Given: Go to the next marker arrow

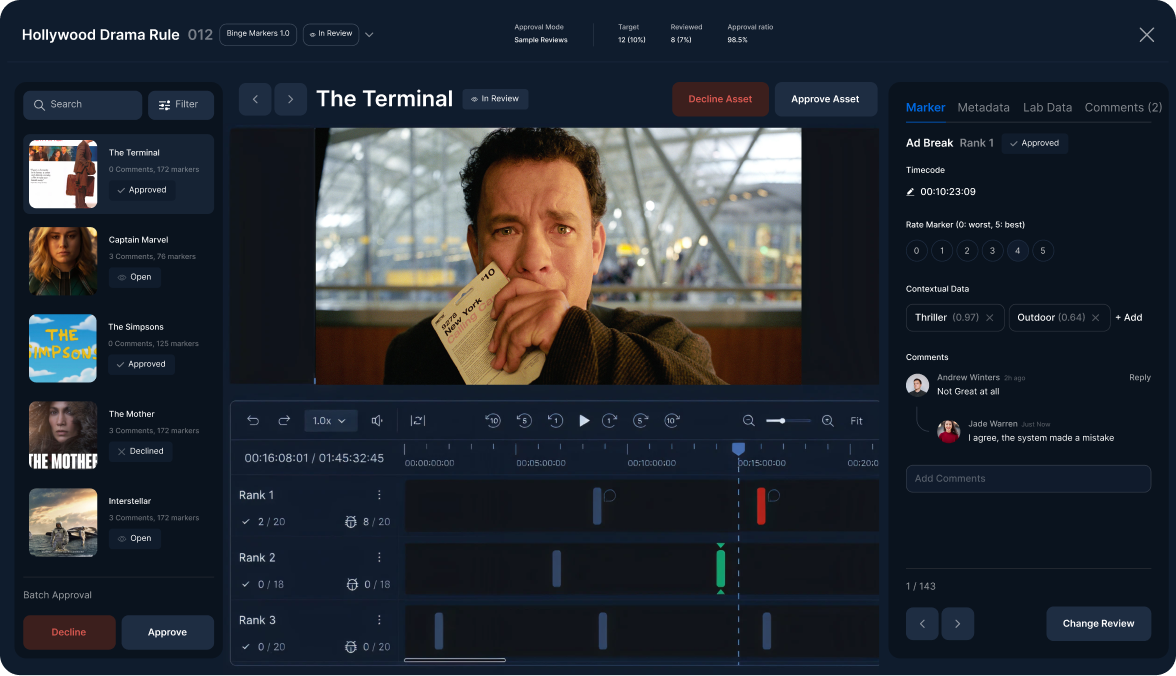Looking at the screenshot, I should (958, 623).
